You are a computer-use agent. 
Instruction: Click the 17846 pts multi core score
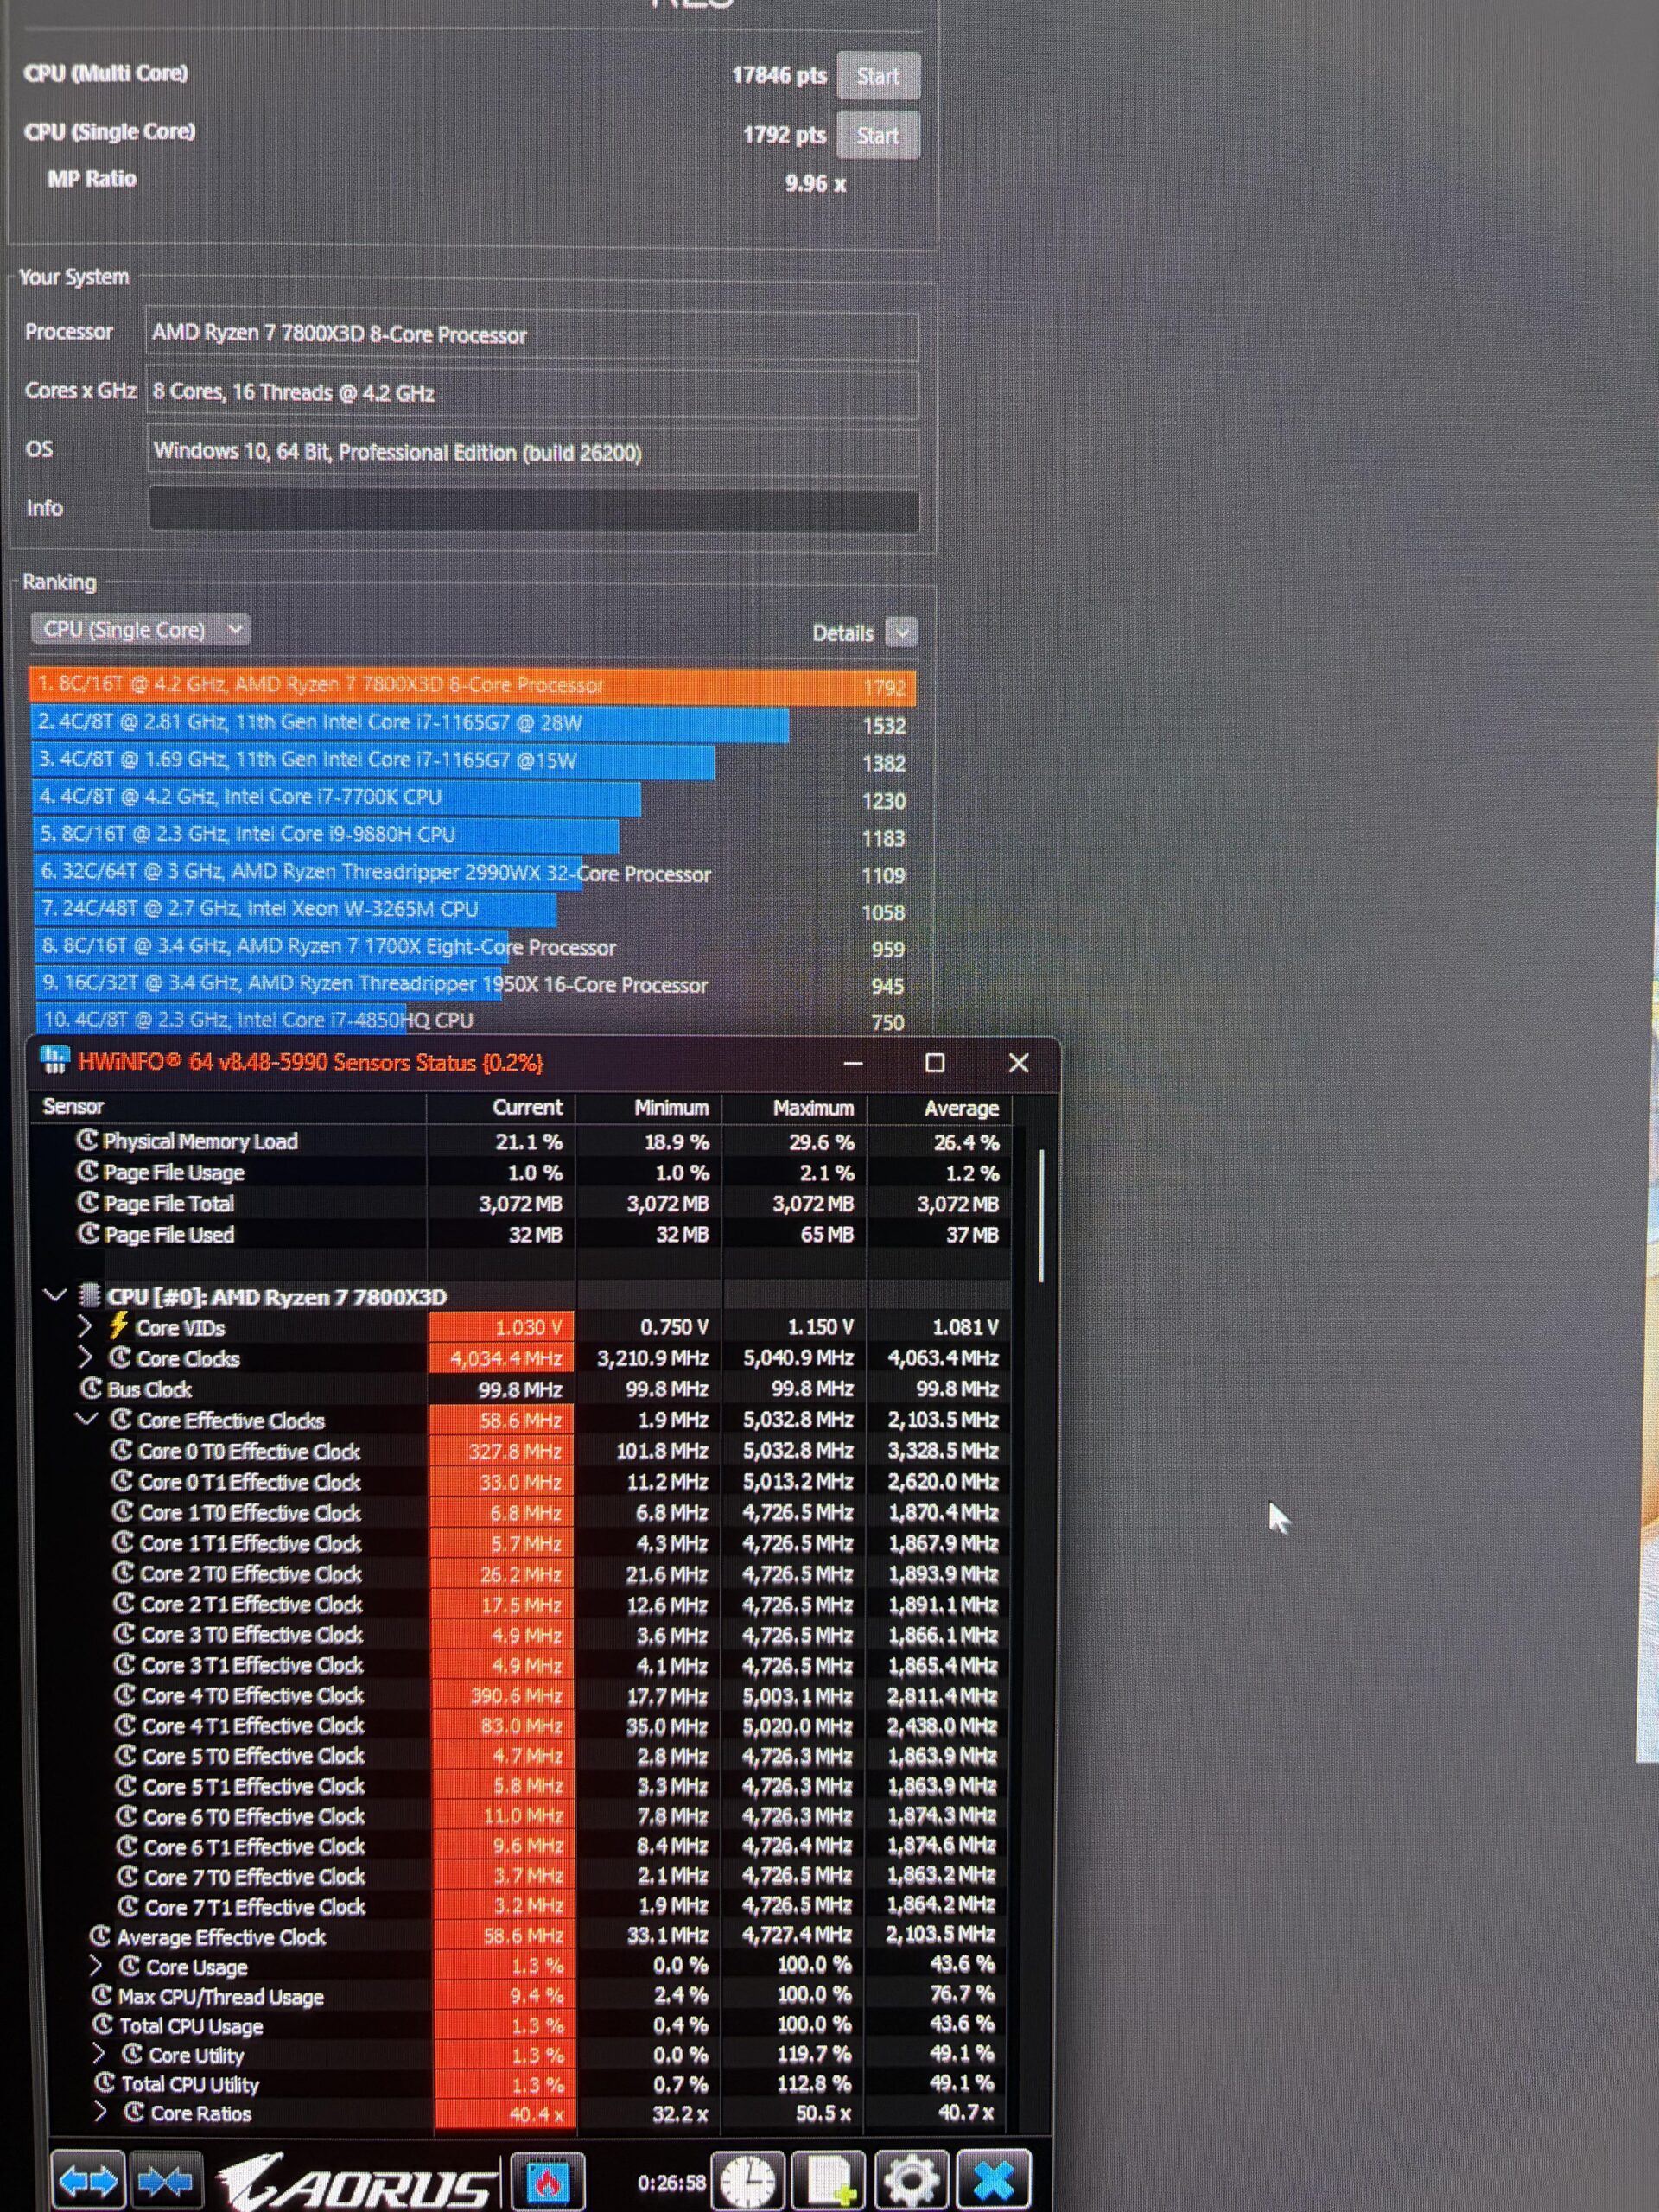[779, 75]
